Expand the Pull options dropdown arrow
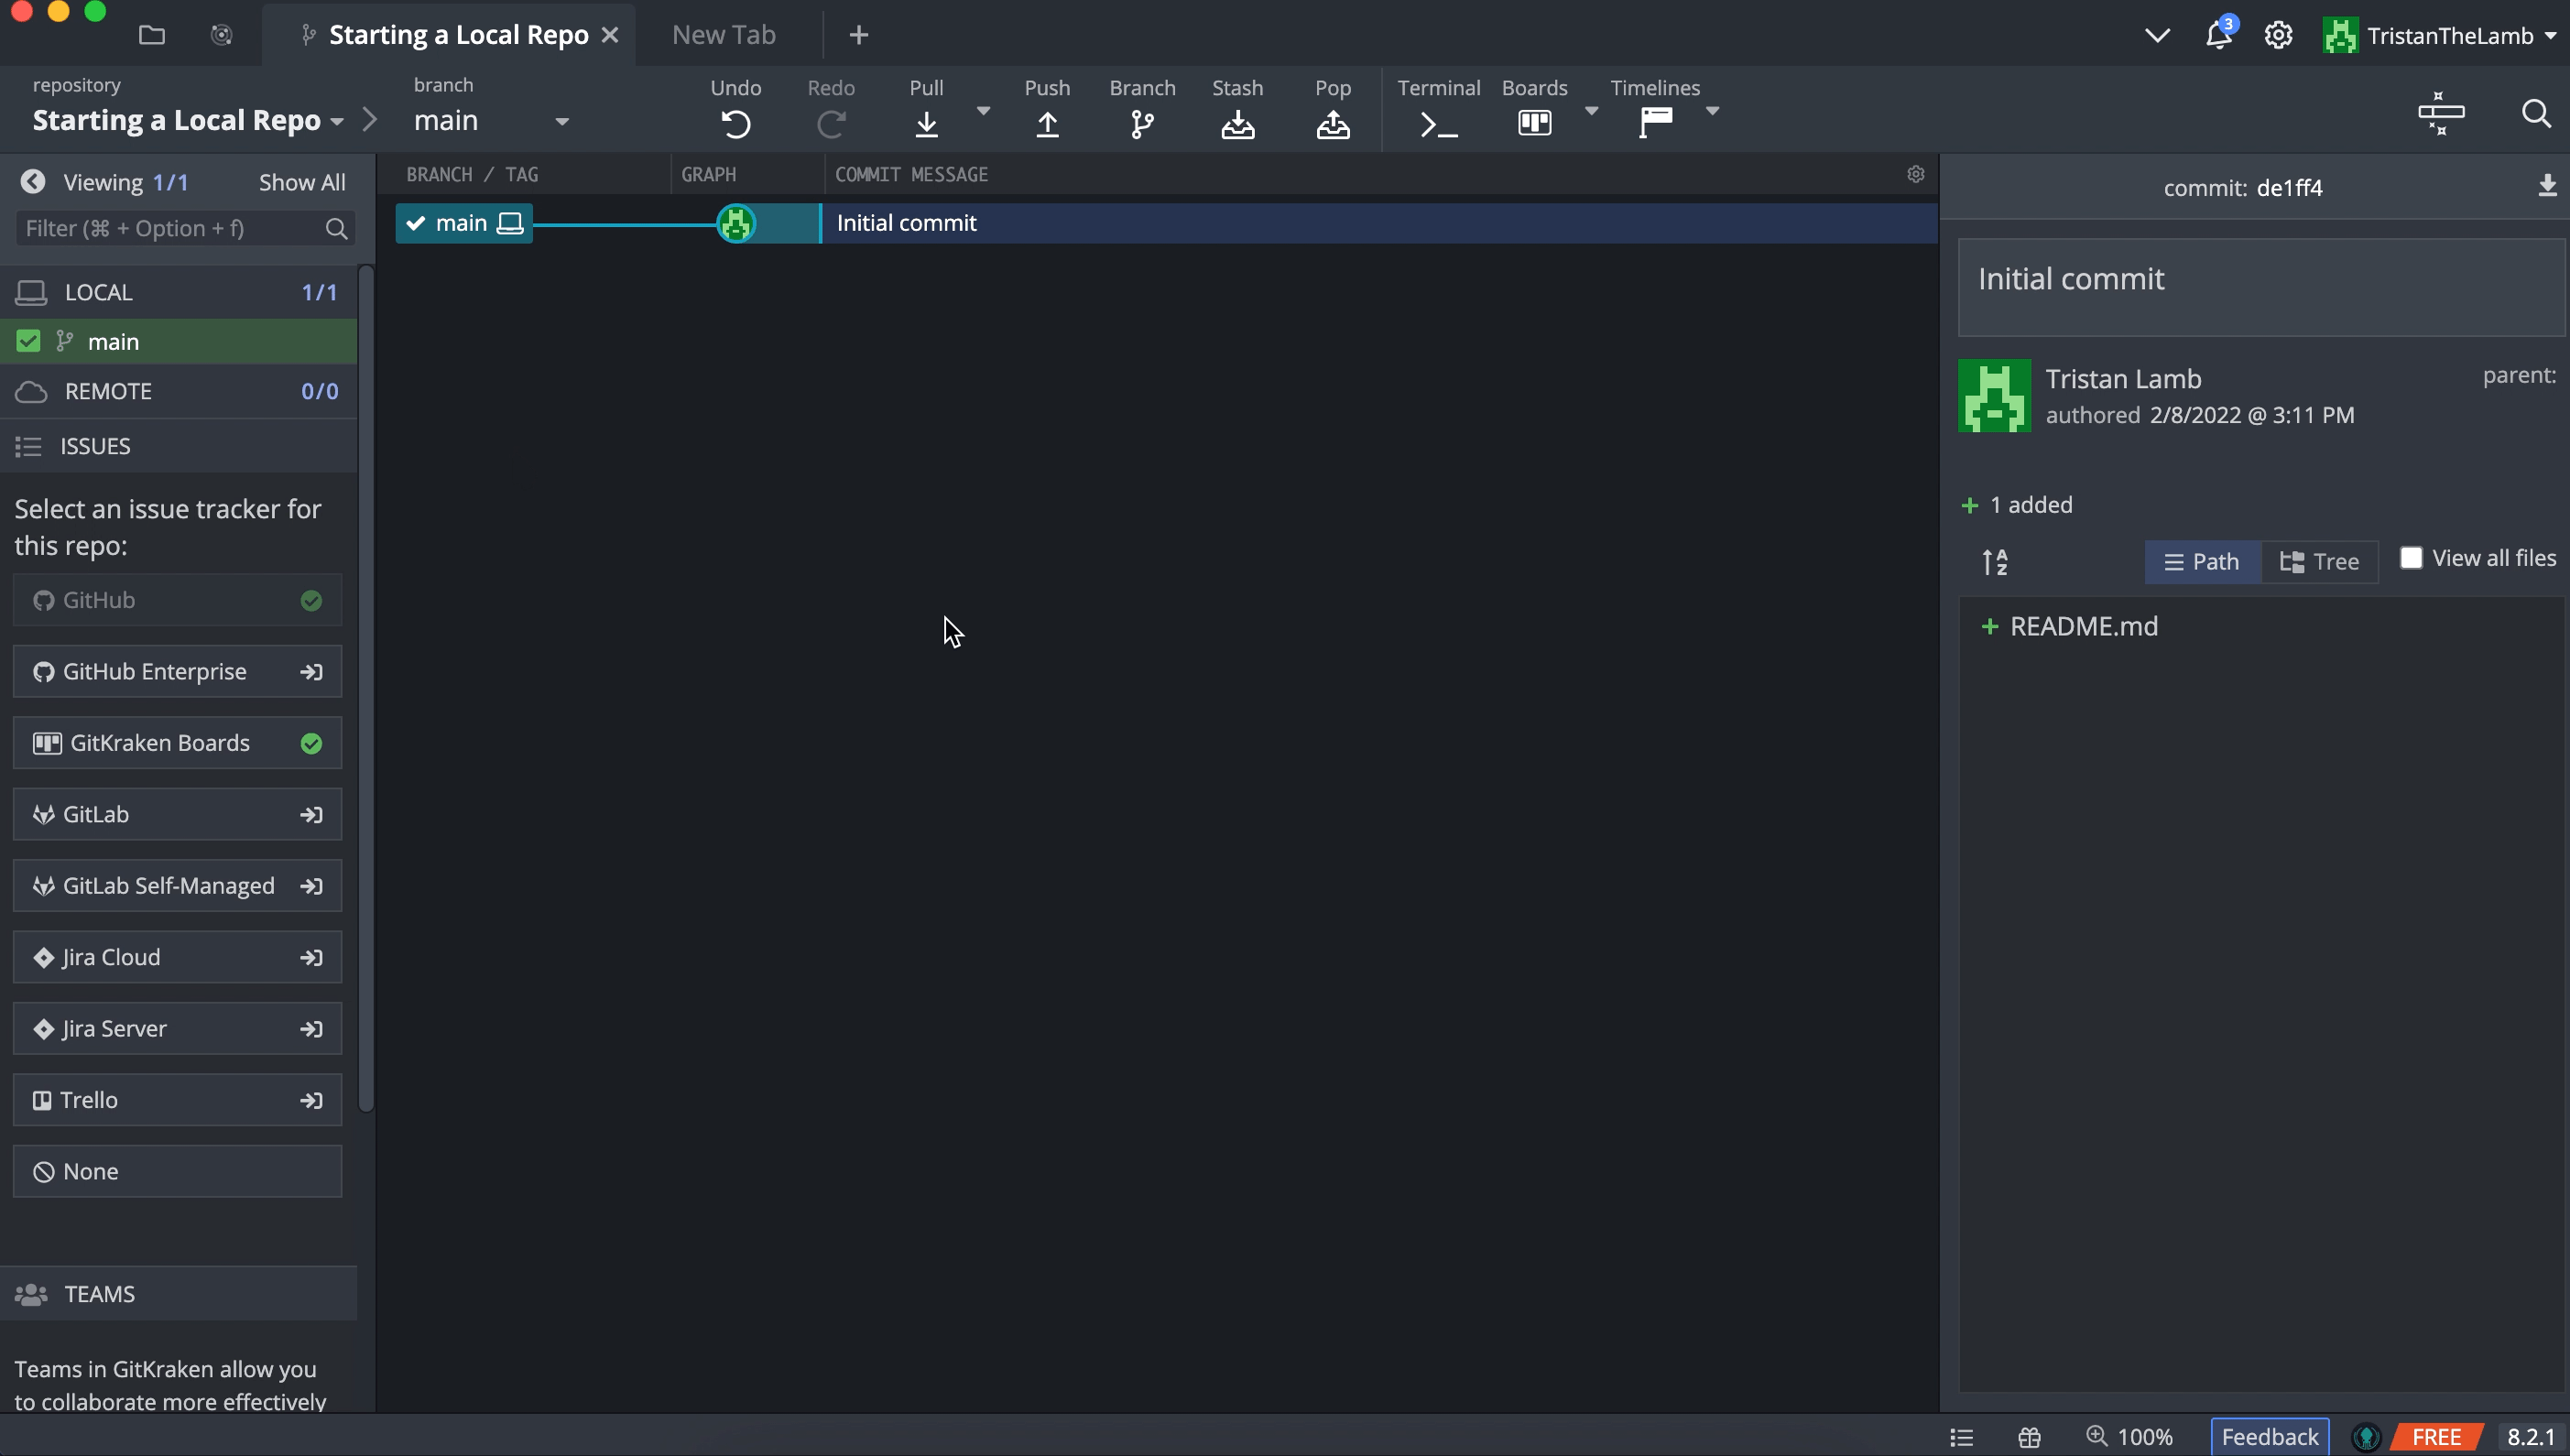 click(983, 110)
